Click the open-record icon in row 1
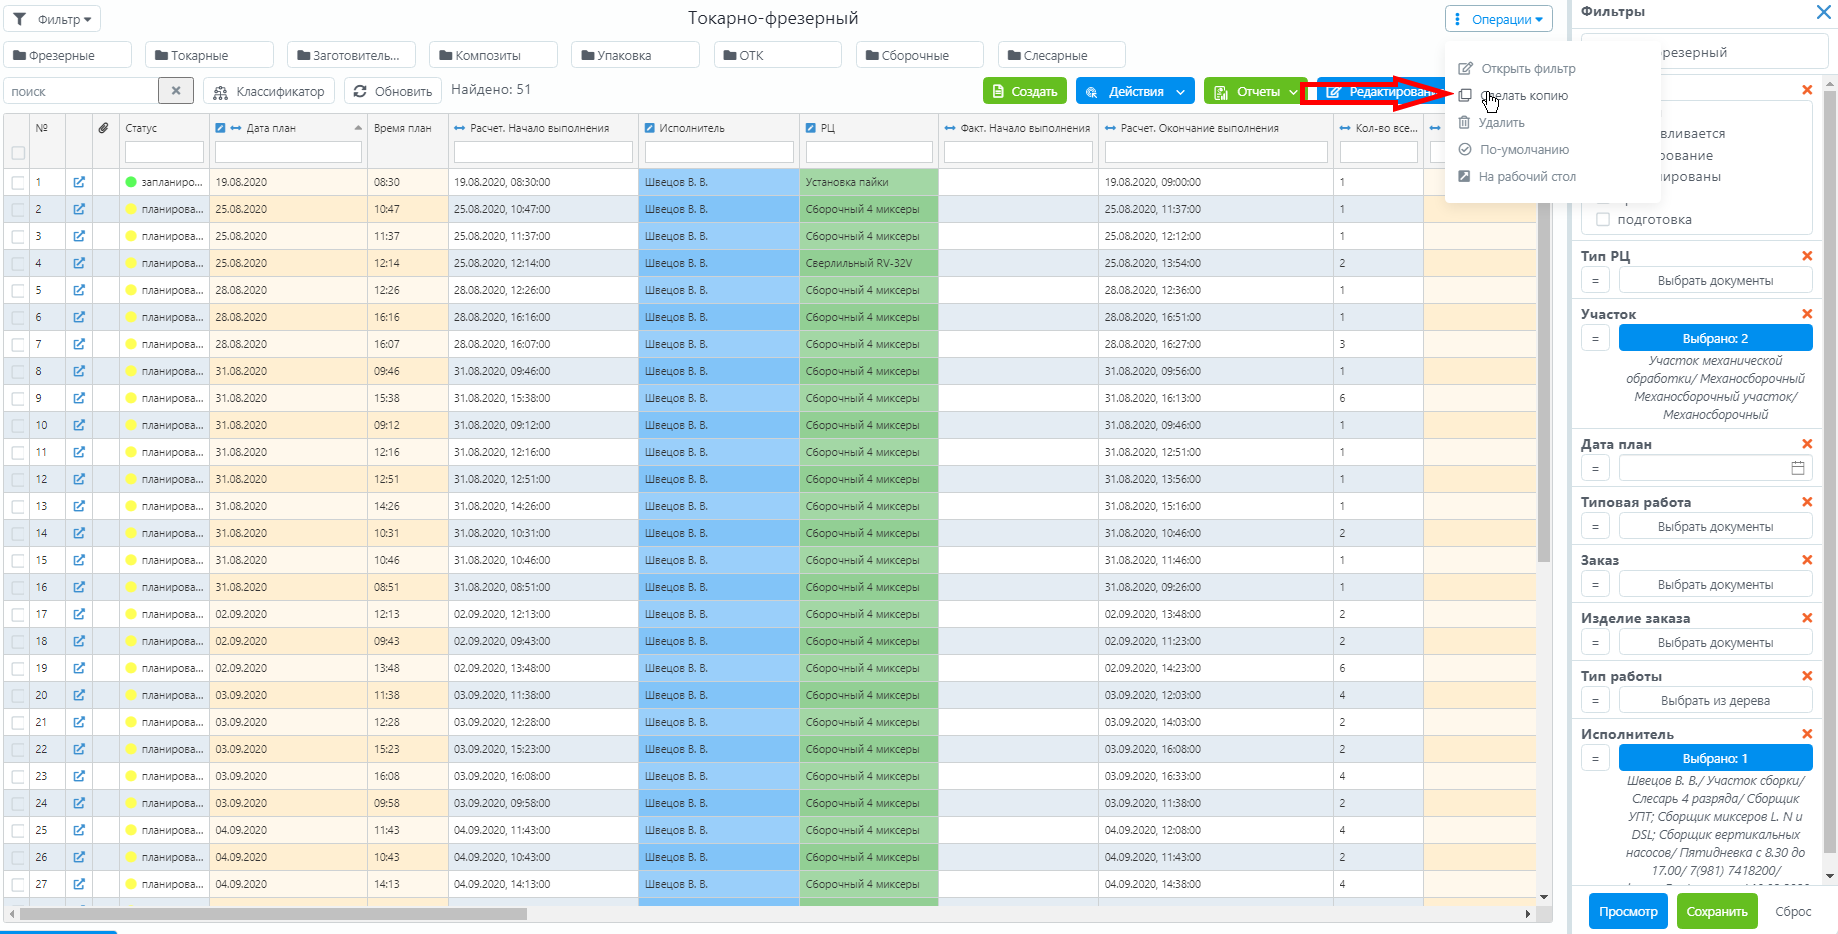 click(x=79, y=182)
